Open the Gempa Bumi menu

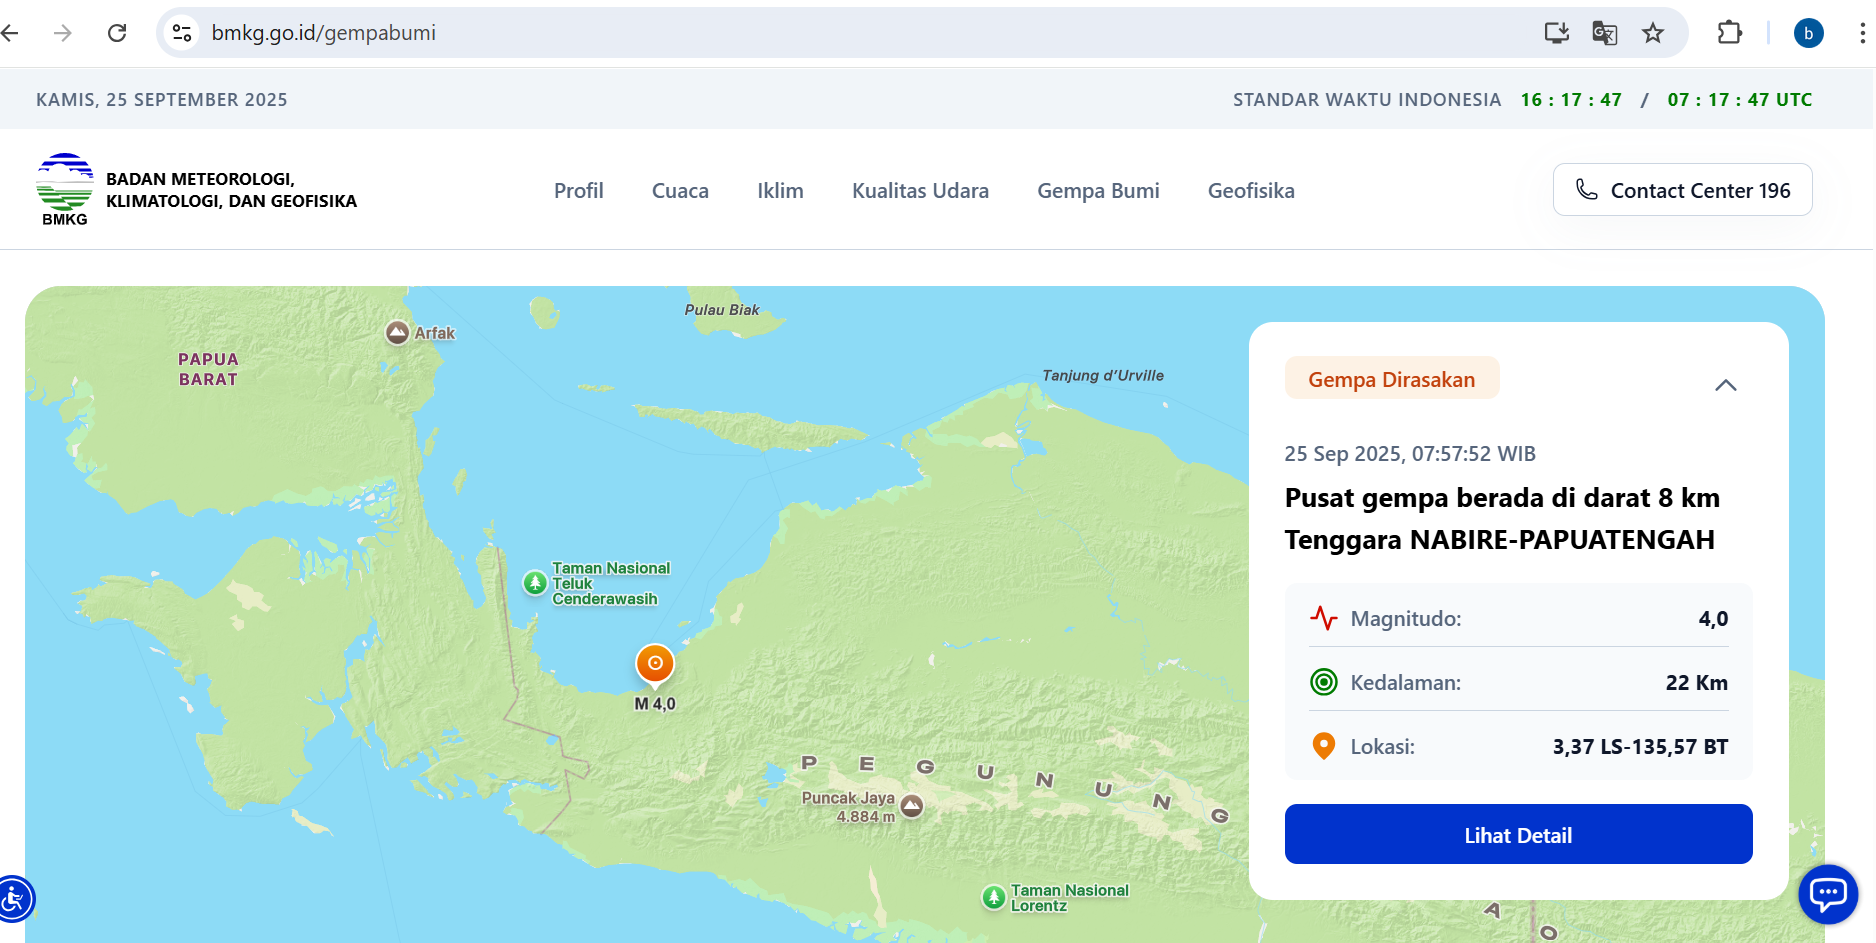[x=1098, y=190]
